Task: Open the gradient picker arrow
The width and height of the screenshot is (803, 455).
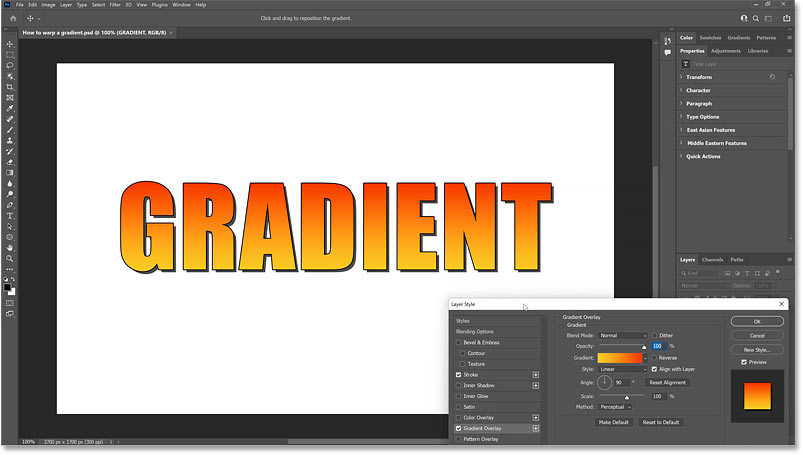Action: [645, 358]
